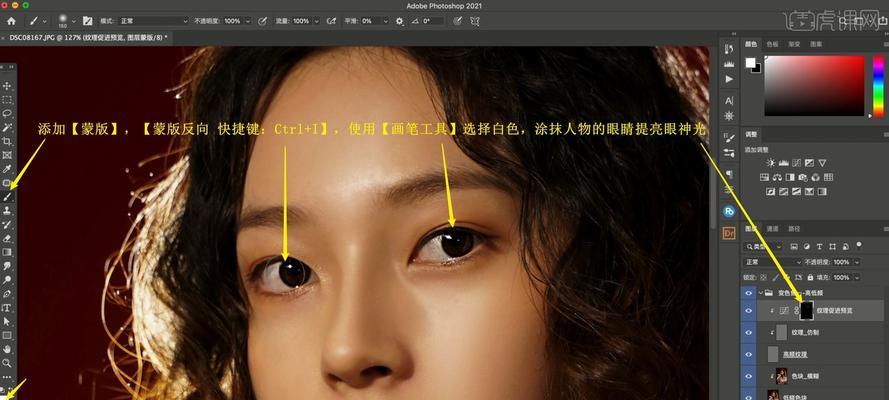Select the Path Selection tool
The height and width of the screenshot is (400, 889).
[x=7, y=321]
